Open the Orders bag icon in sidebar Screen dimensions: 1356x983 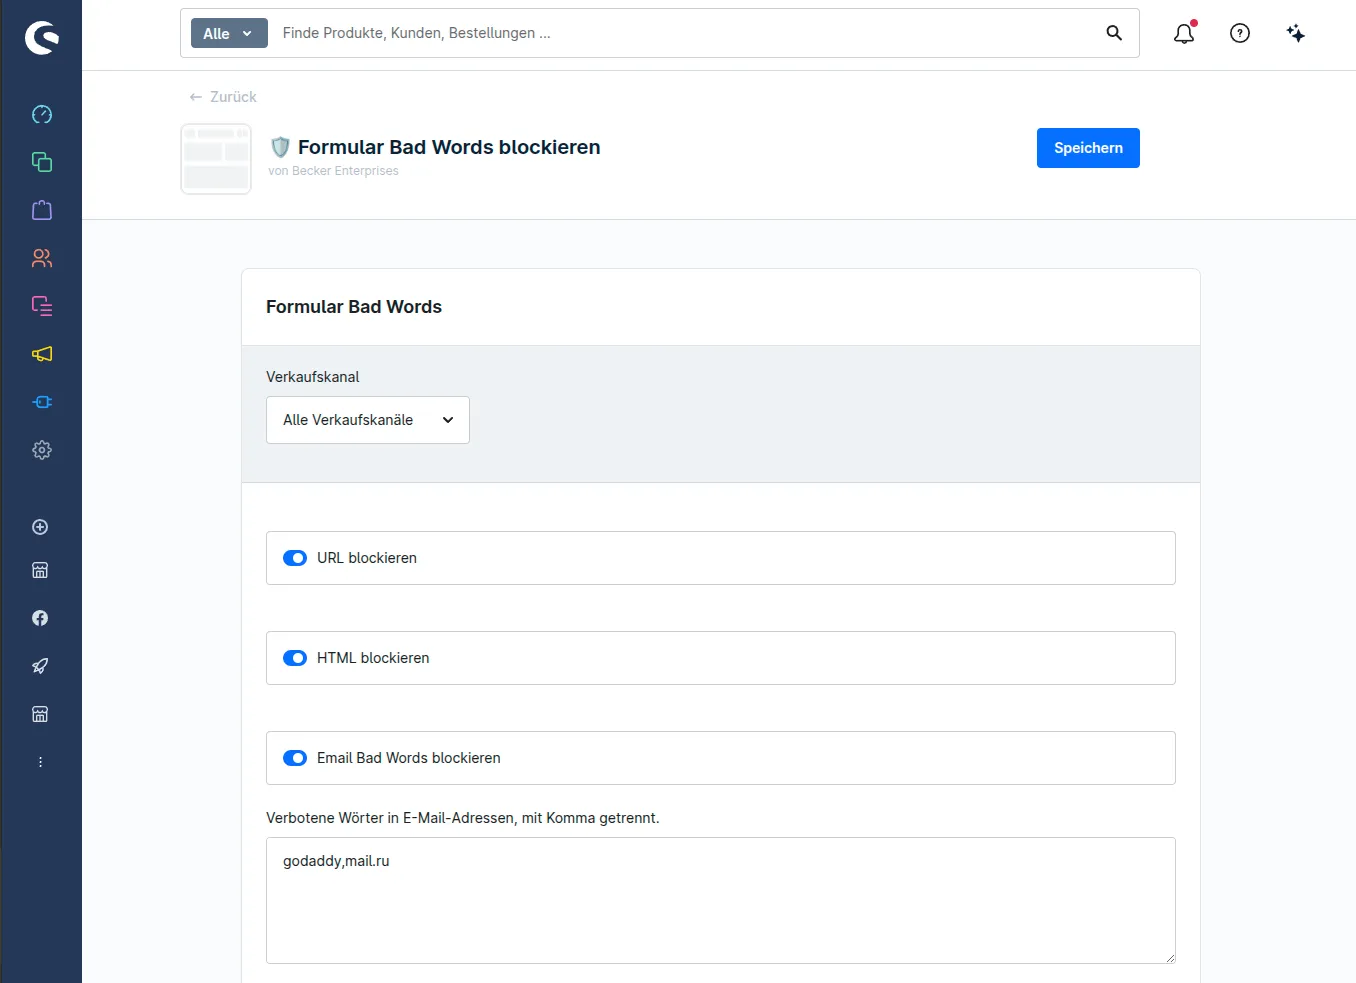(x=41, y=210)
